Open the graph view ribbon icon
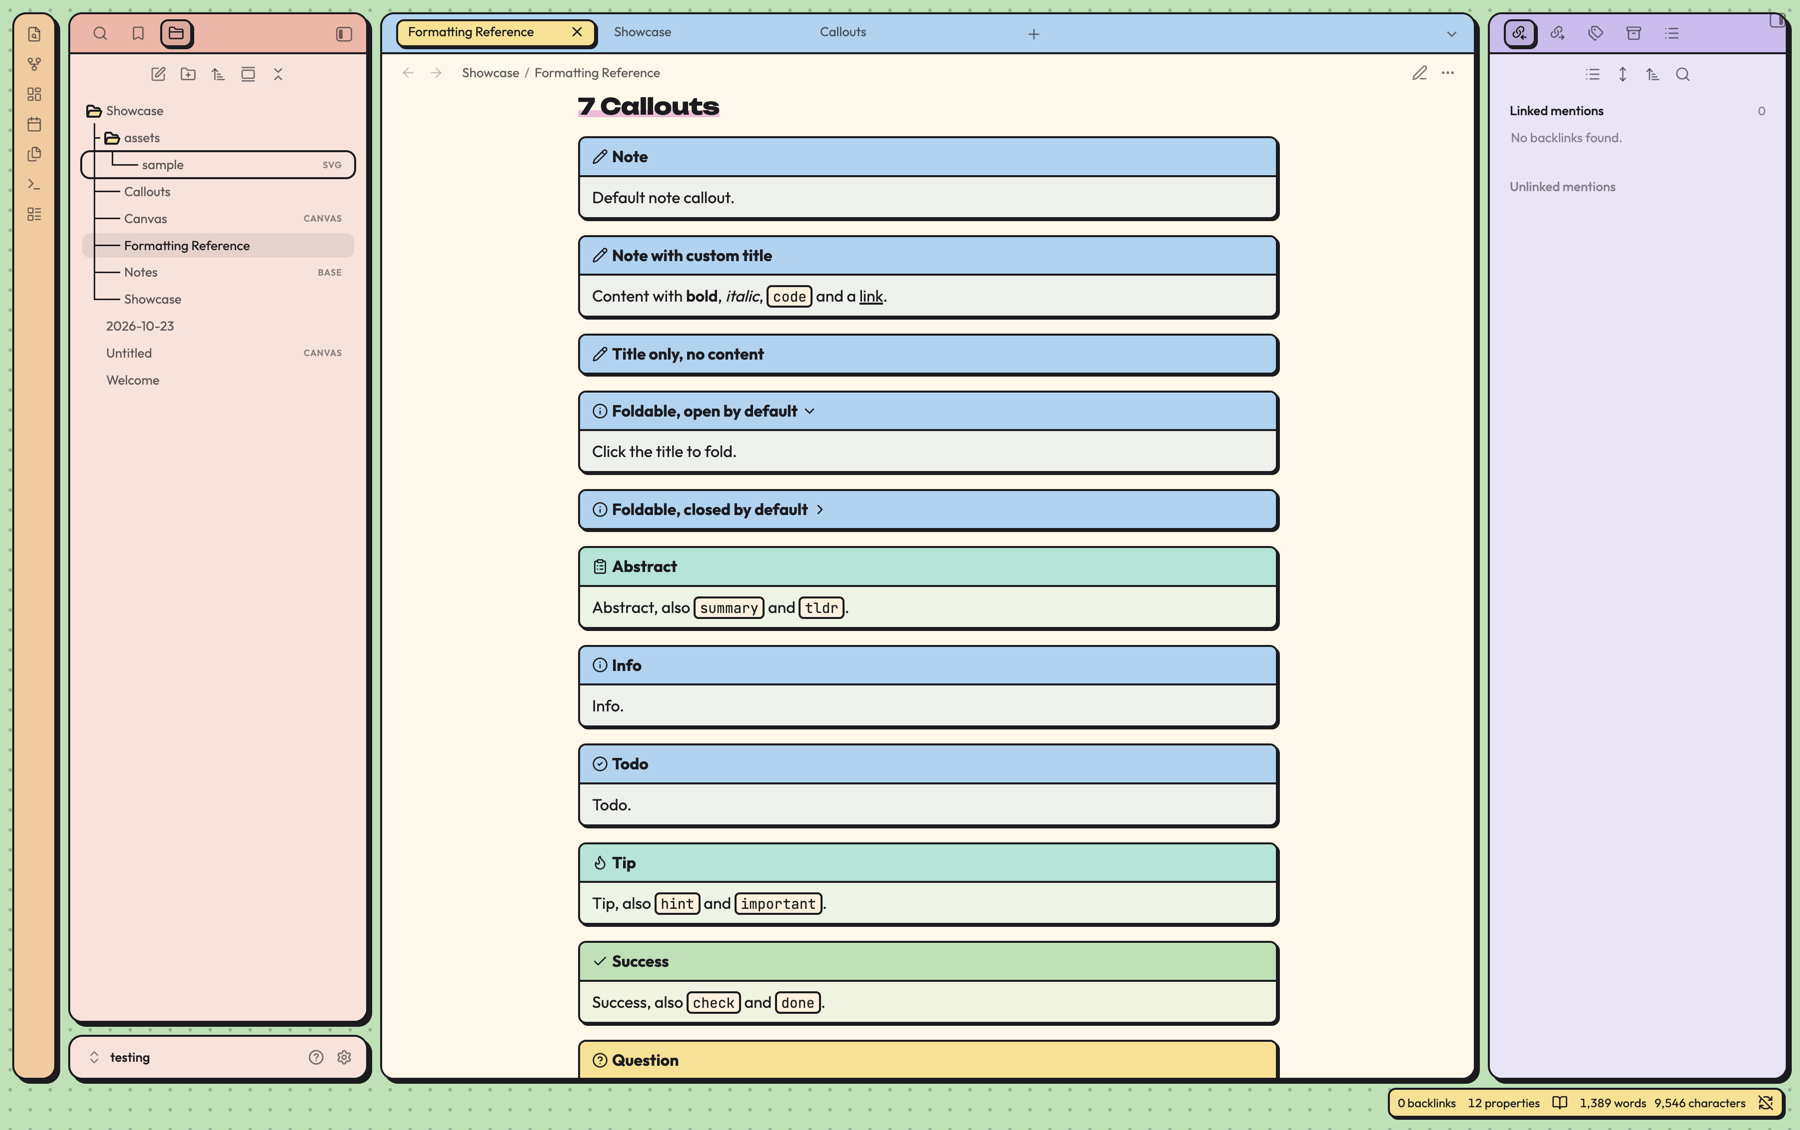Viewport: 1800px width, 1130px height. pyautogui.click(x=34, y=64)
